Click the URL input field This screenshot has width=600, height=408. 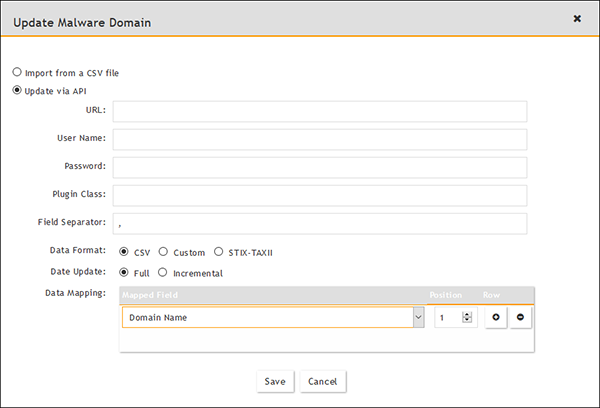pyautogui.click(x=320, y=111)
